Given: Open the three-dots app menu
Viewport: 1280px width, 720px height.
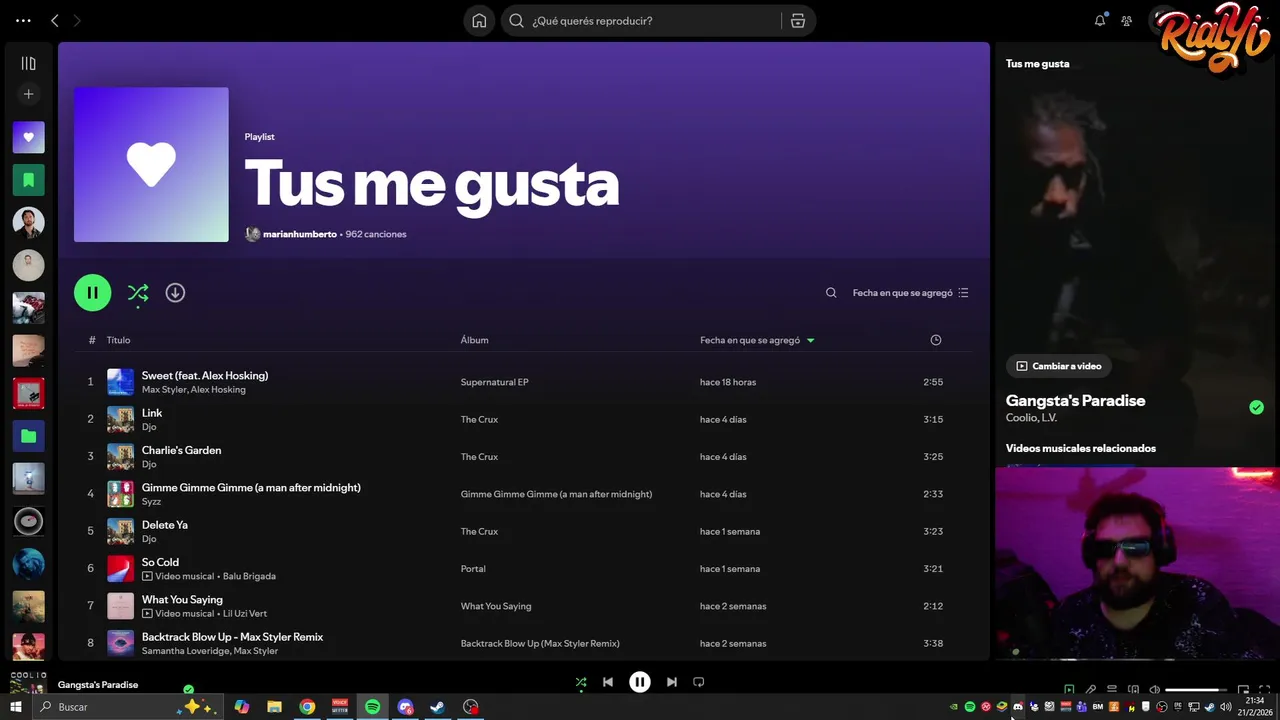Looking at the screenshot, I should coord(23,20).
